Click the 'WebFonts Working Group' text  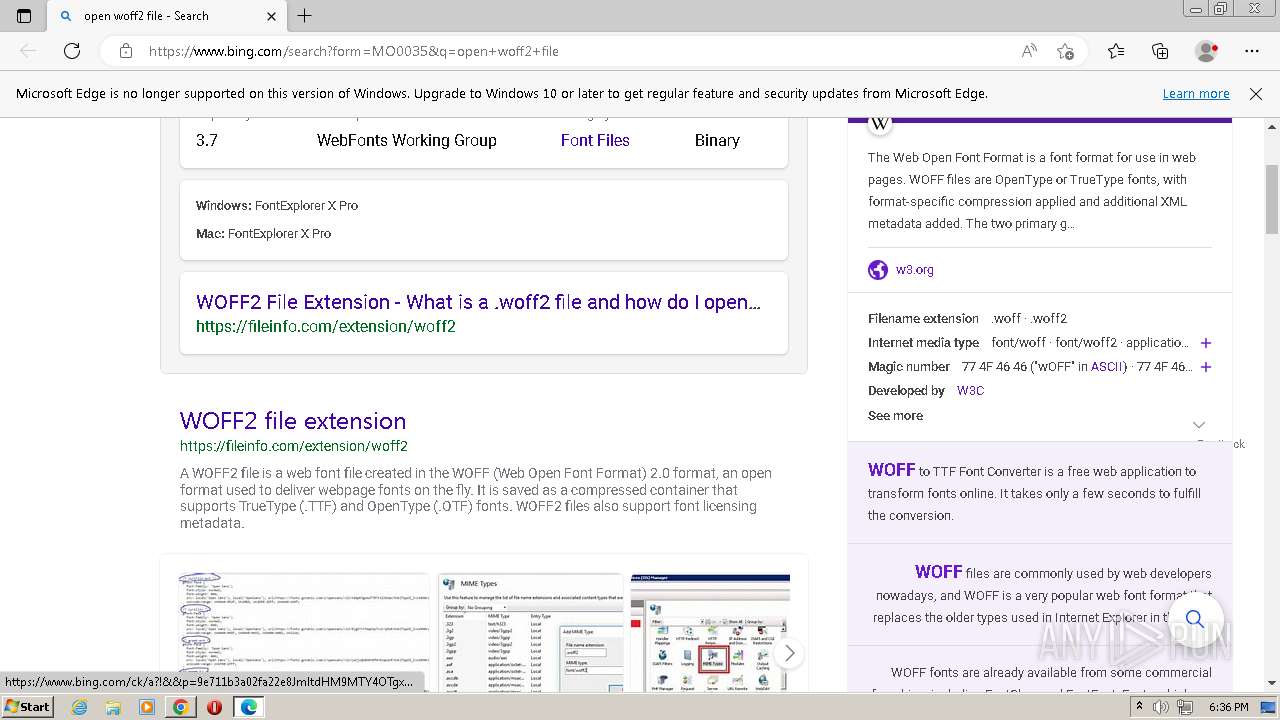(407, 141)
